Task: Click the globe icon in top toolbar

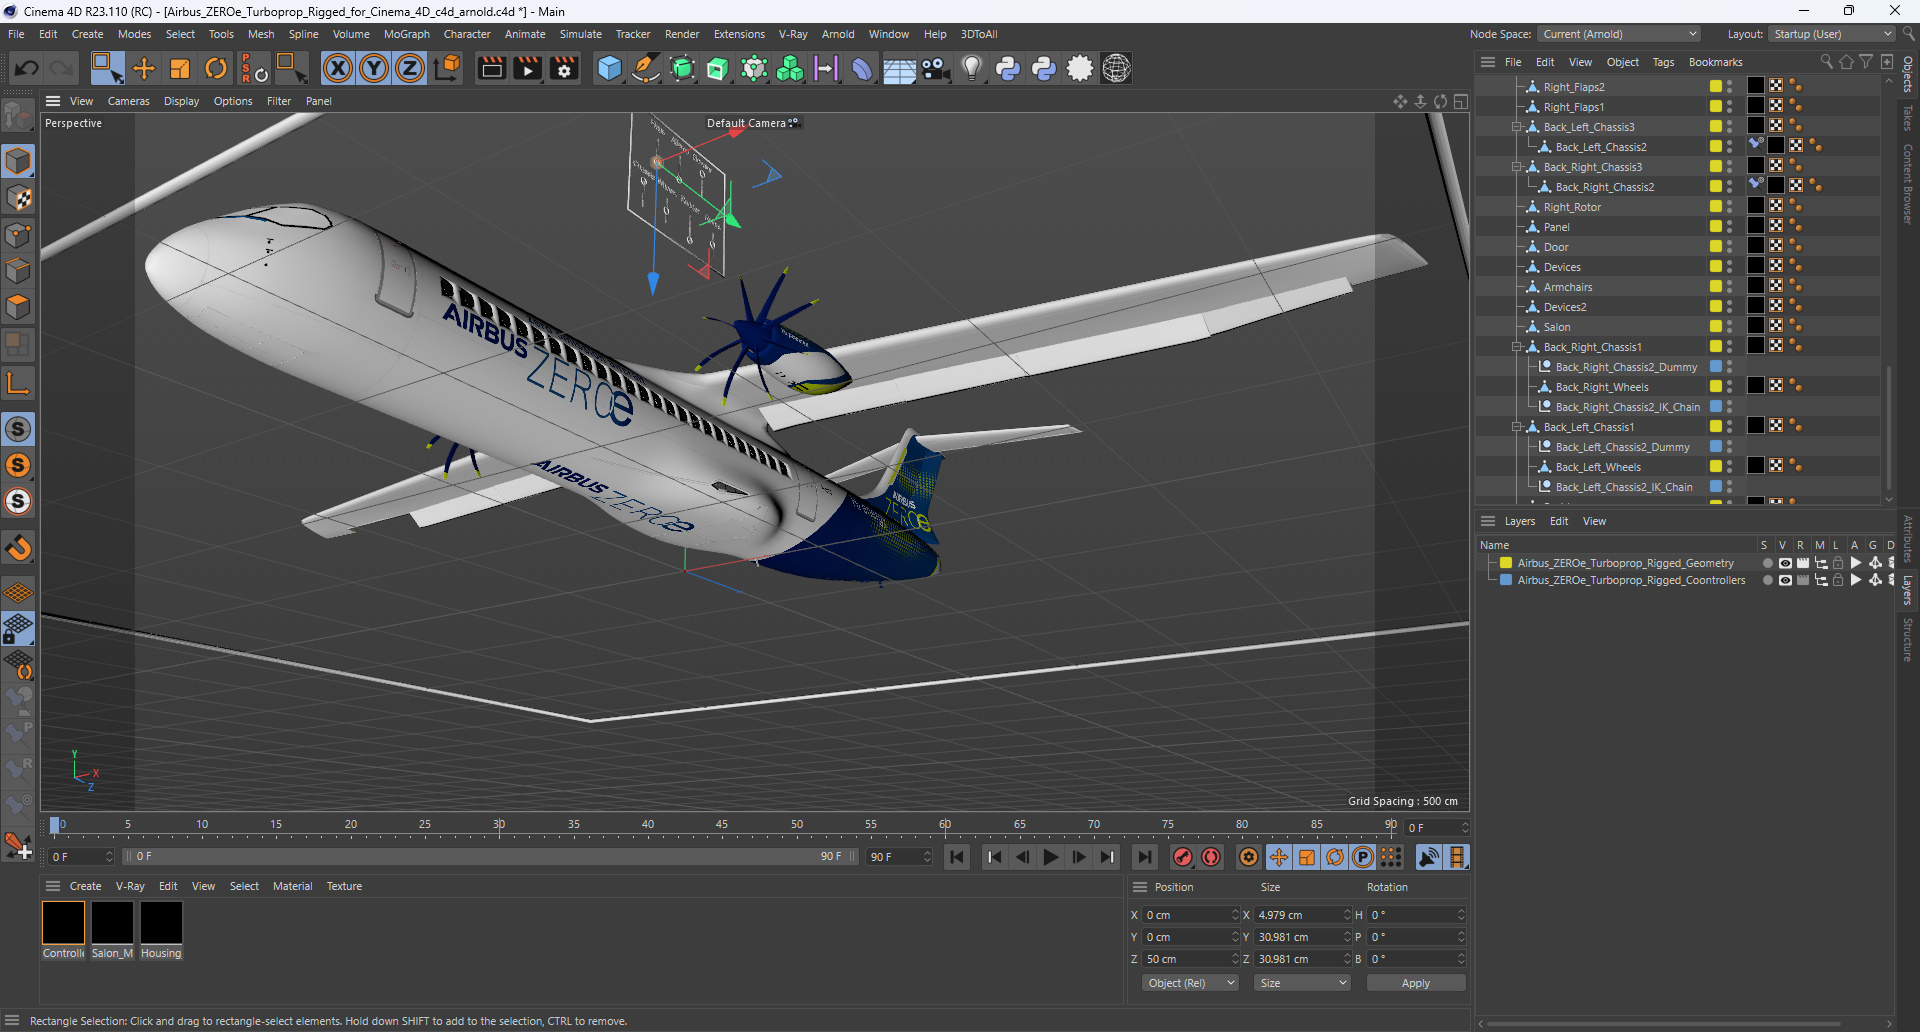Action: click(x=1116, y=68)
